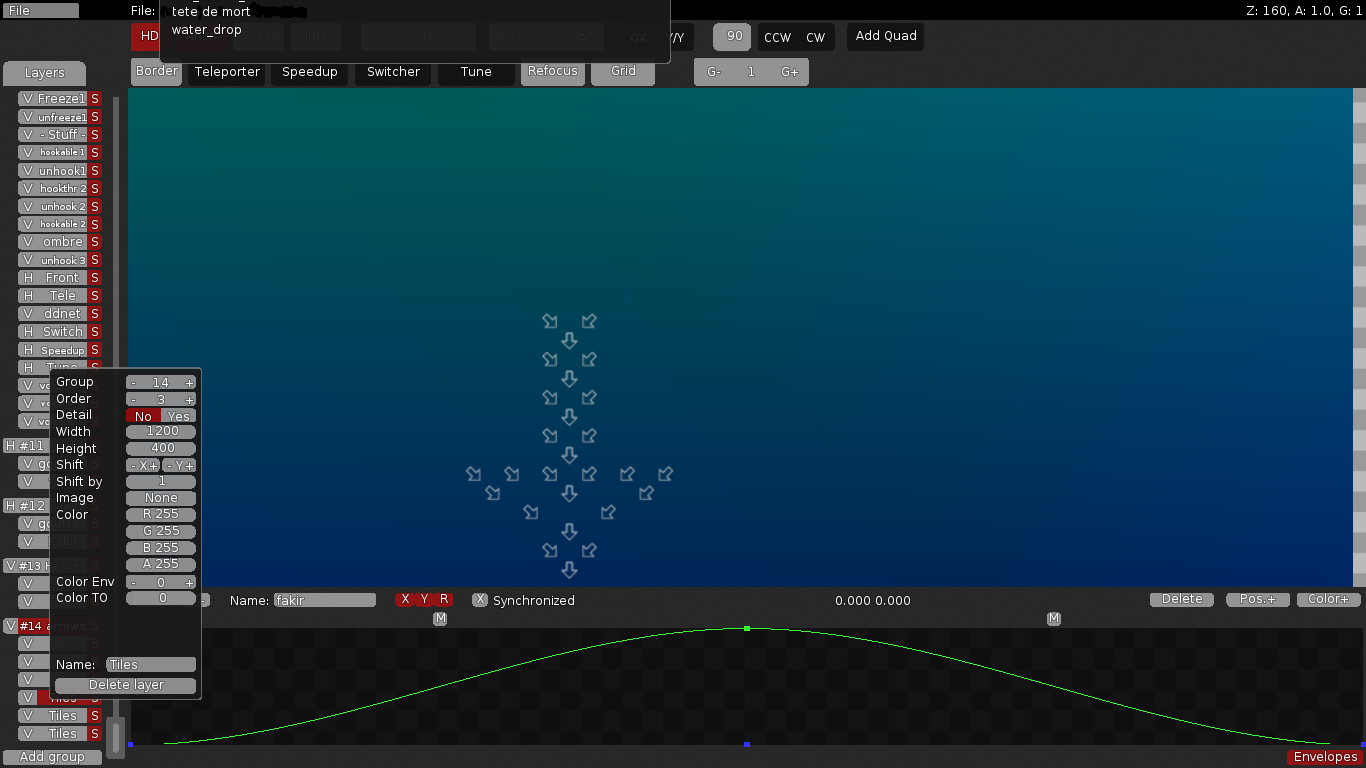The width and height of the screenshot is (1366, 768).
Task: Click the A 255 alpha color control
Action: pyautogui.click(x=160, y=563)
